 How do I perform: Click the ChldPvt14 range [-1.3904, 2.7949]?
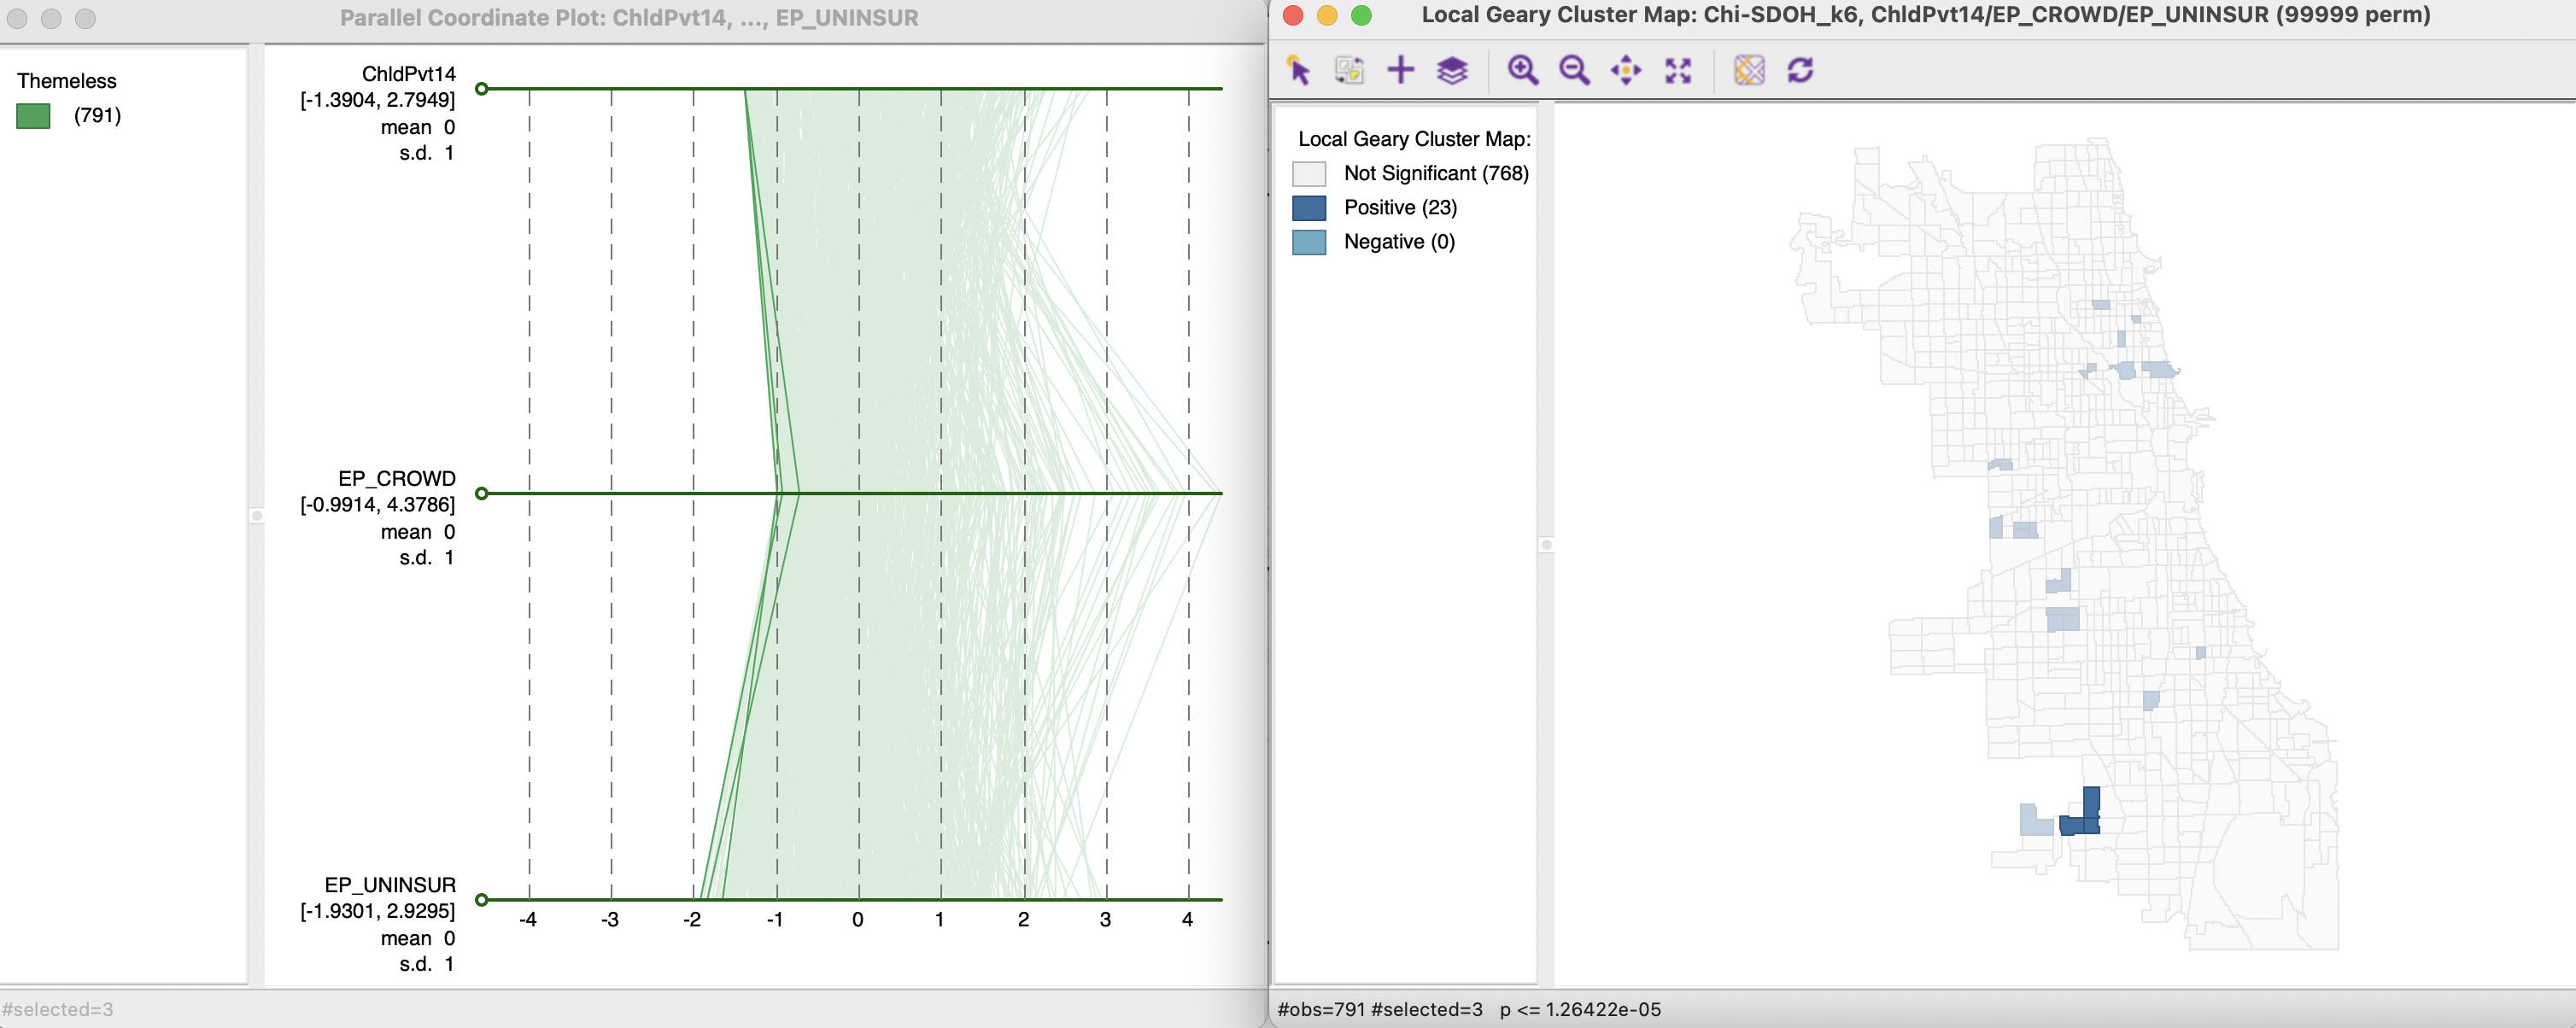click(377, 100)
